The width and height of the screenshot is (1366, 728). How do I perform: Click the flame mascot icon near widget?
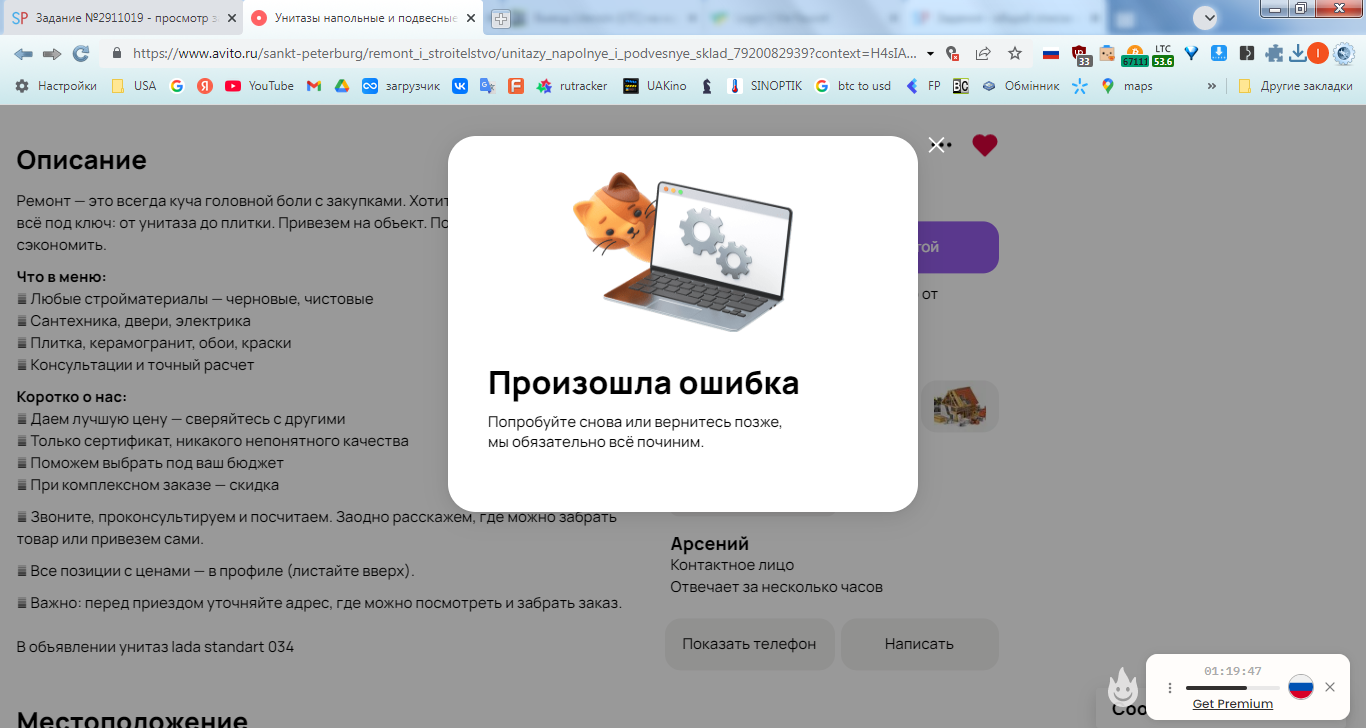(1123, 687)
